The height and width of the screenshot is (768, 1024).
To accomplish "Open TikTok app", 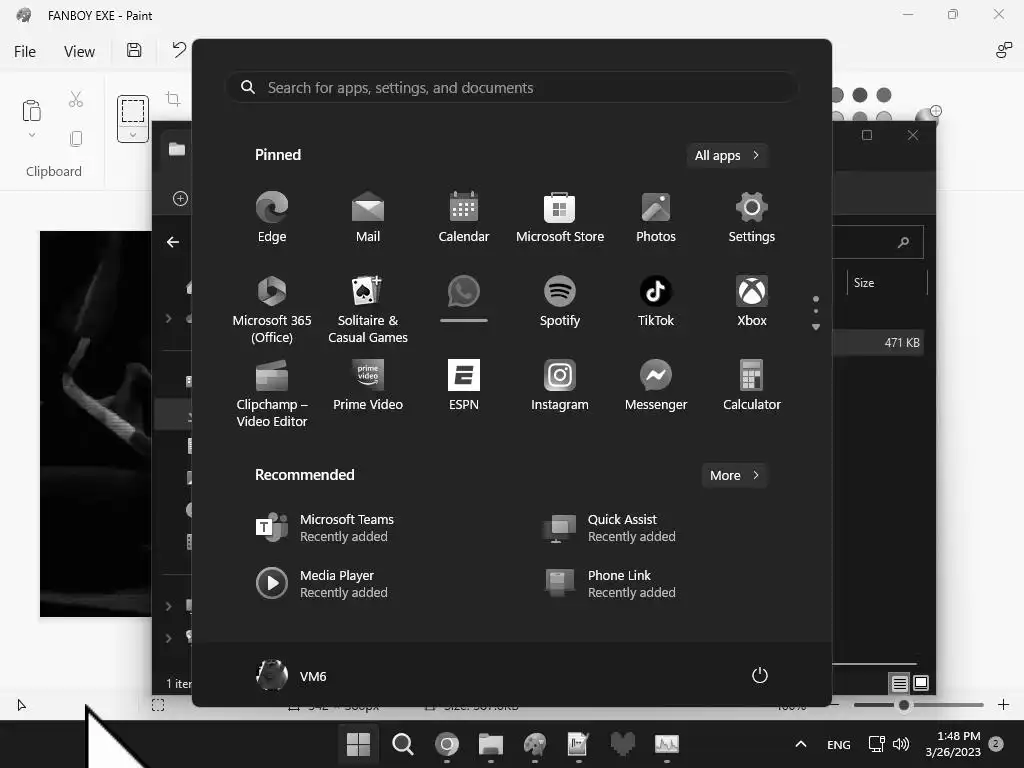I will 656,301.
